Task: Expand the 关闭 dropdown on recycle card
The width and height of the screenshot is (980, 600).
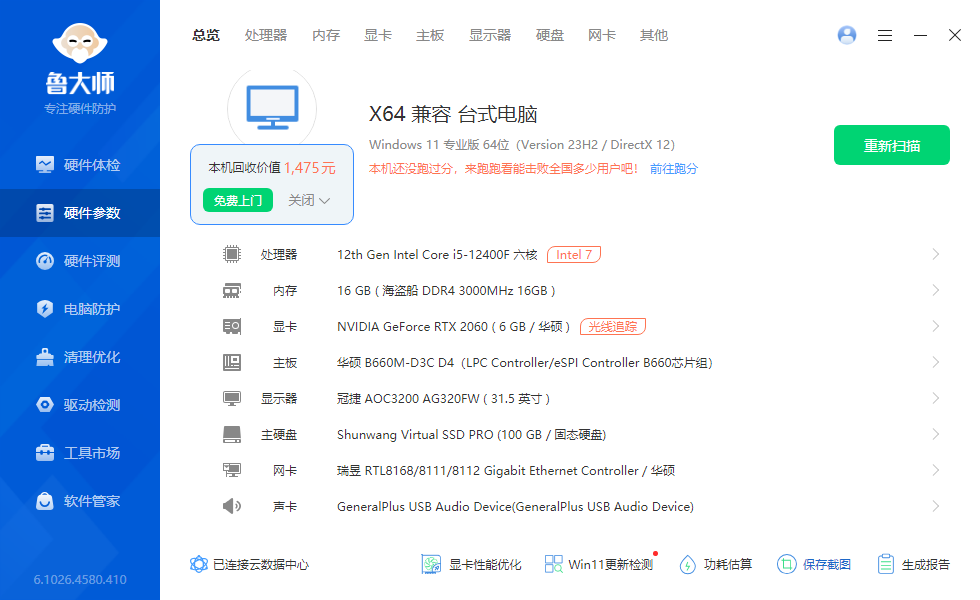Action: (x=309, y=200)
